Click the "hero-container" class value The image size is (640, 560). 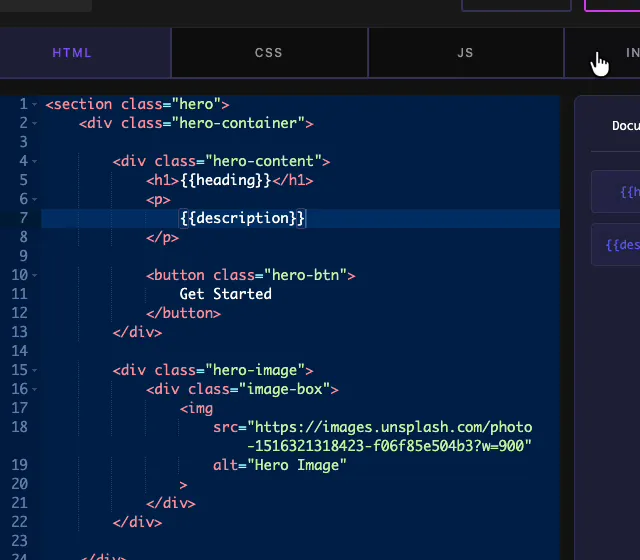[x=238, y=123]
